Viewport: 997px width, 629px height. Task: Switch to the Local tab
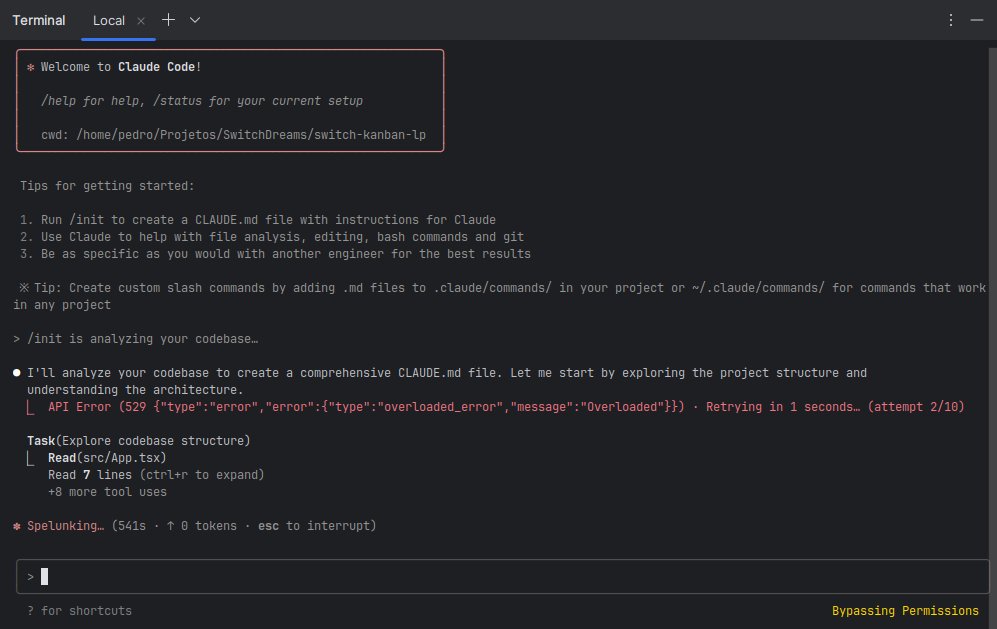click(109, 20)
